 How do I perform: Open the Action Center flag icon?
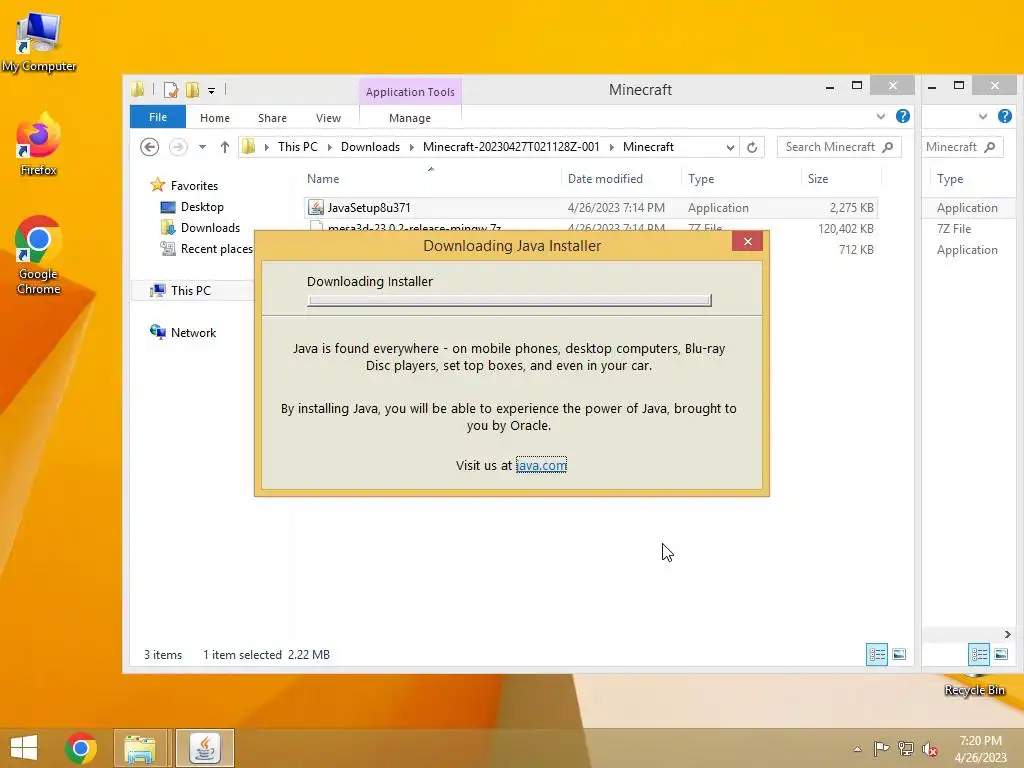click(882, 749)
